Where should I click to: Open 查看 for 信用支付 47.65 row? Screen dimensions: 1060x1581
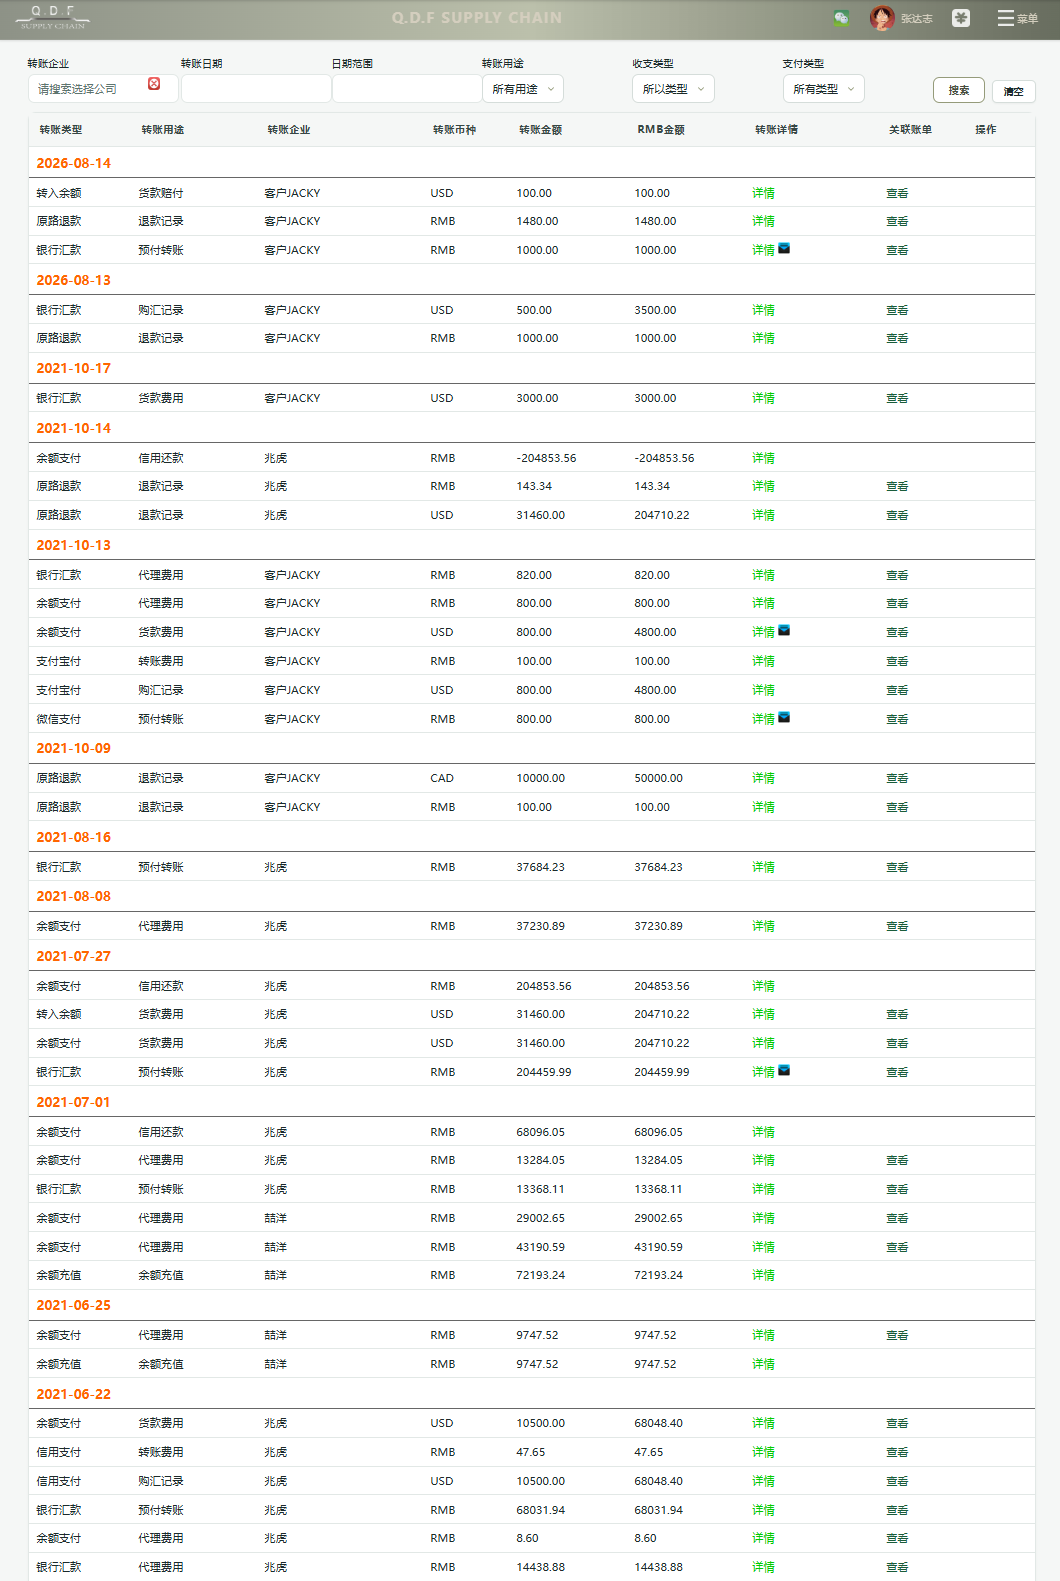[x=897, y=1452]
